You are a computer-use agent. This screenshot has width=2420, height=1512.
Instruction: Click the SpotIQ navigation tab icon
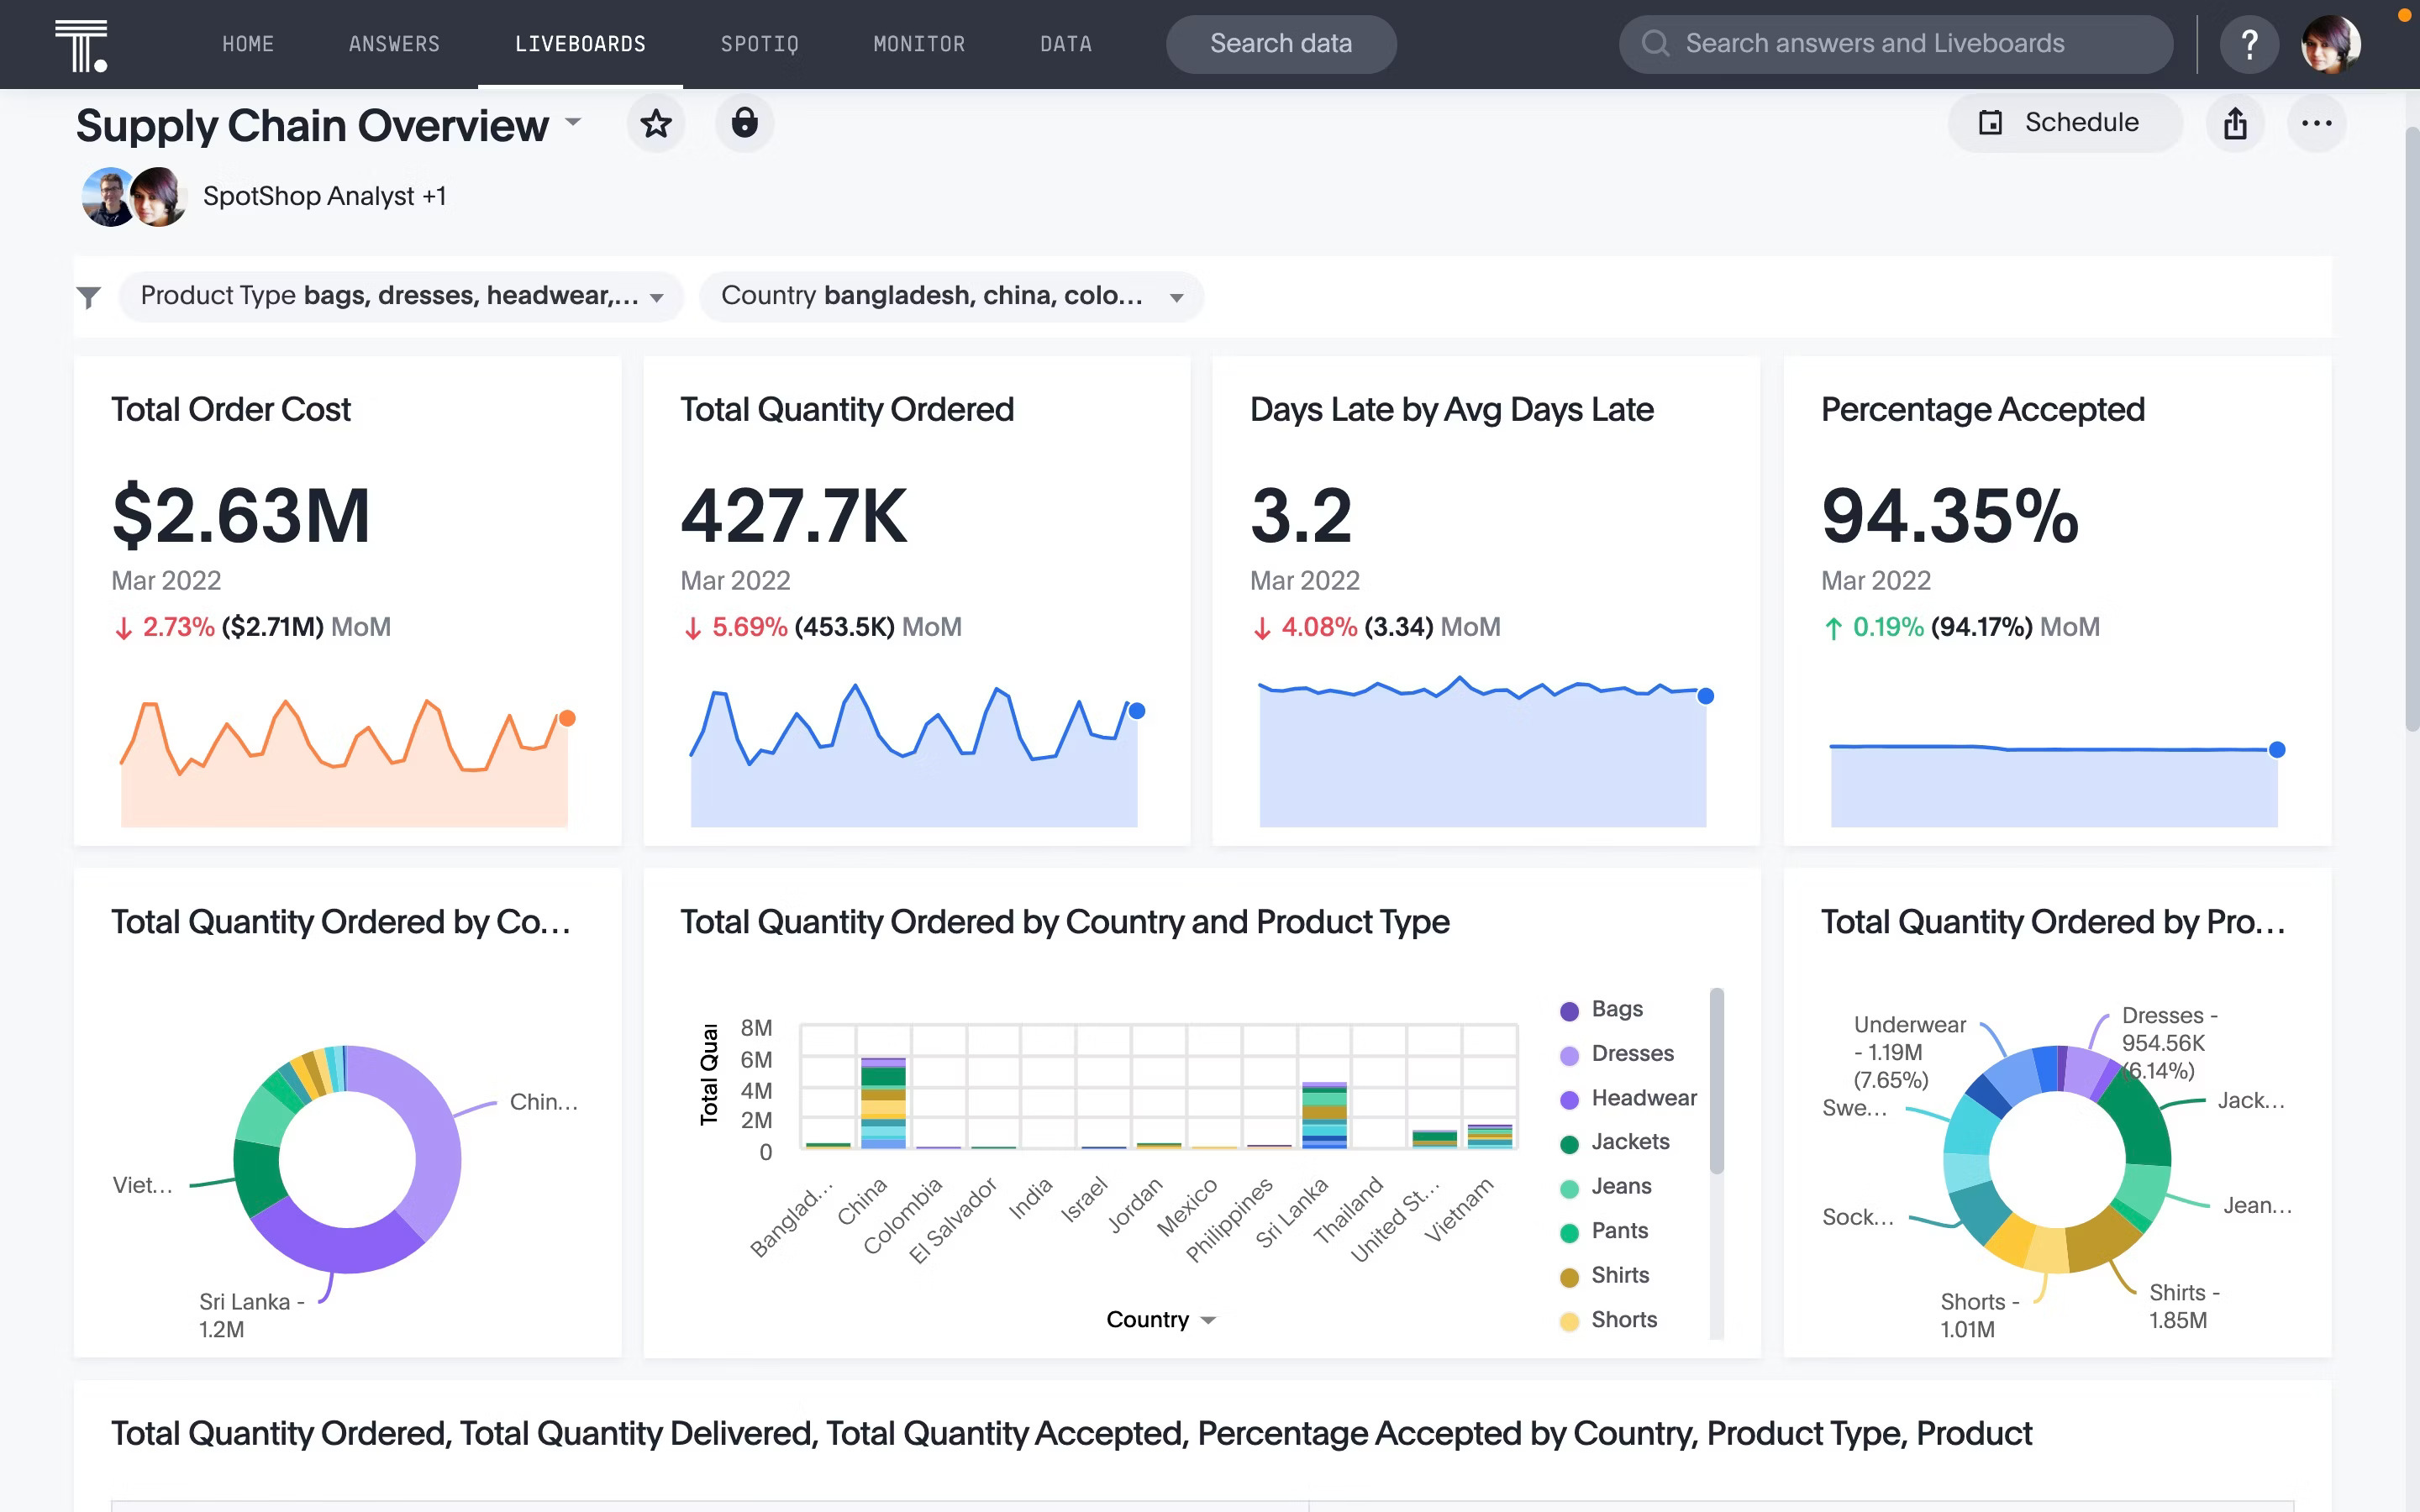pos(760,44)
